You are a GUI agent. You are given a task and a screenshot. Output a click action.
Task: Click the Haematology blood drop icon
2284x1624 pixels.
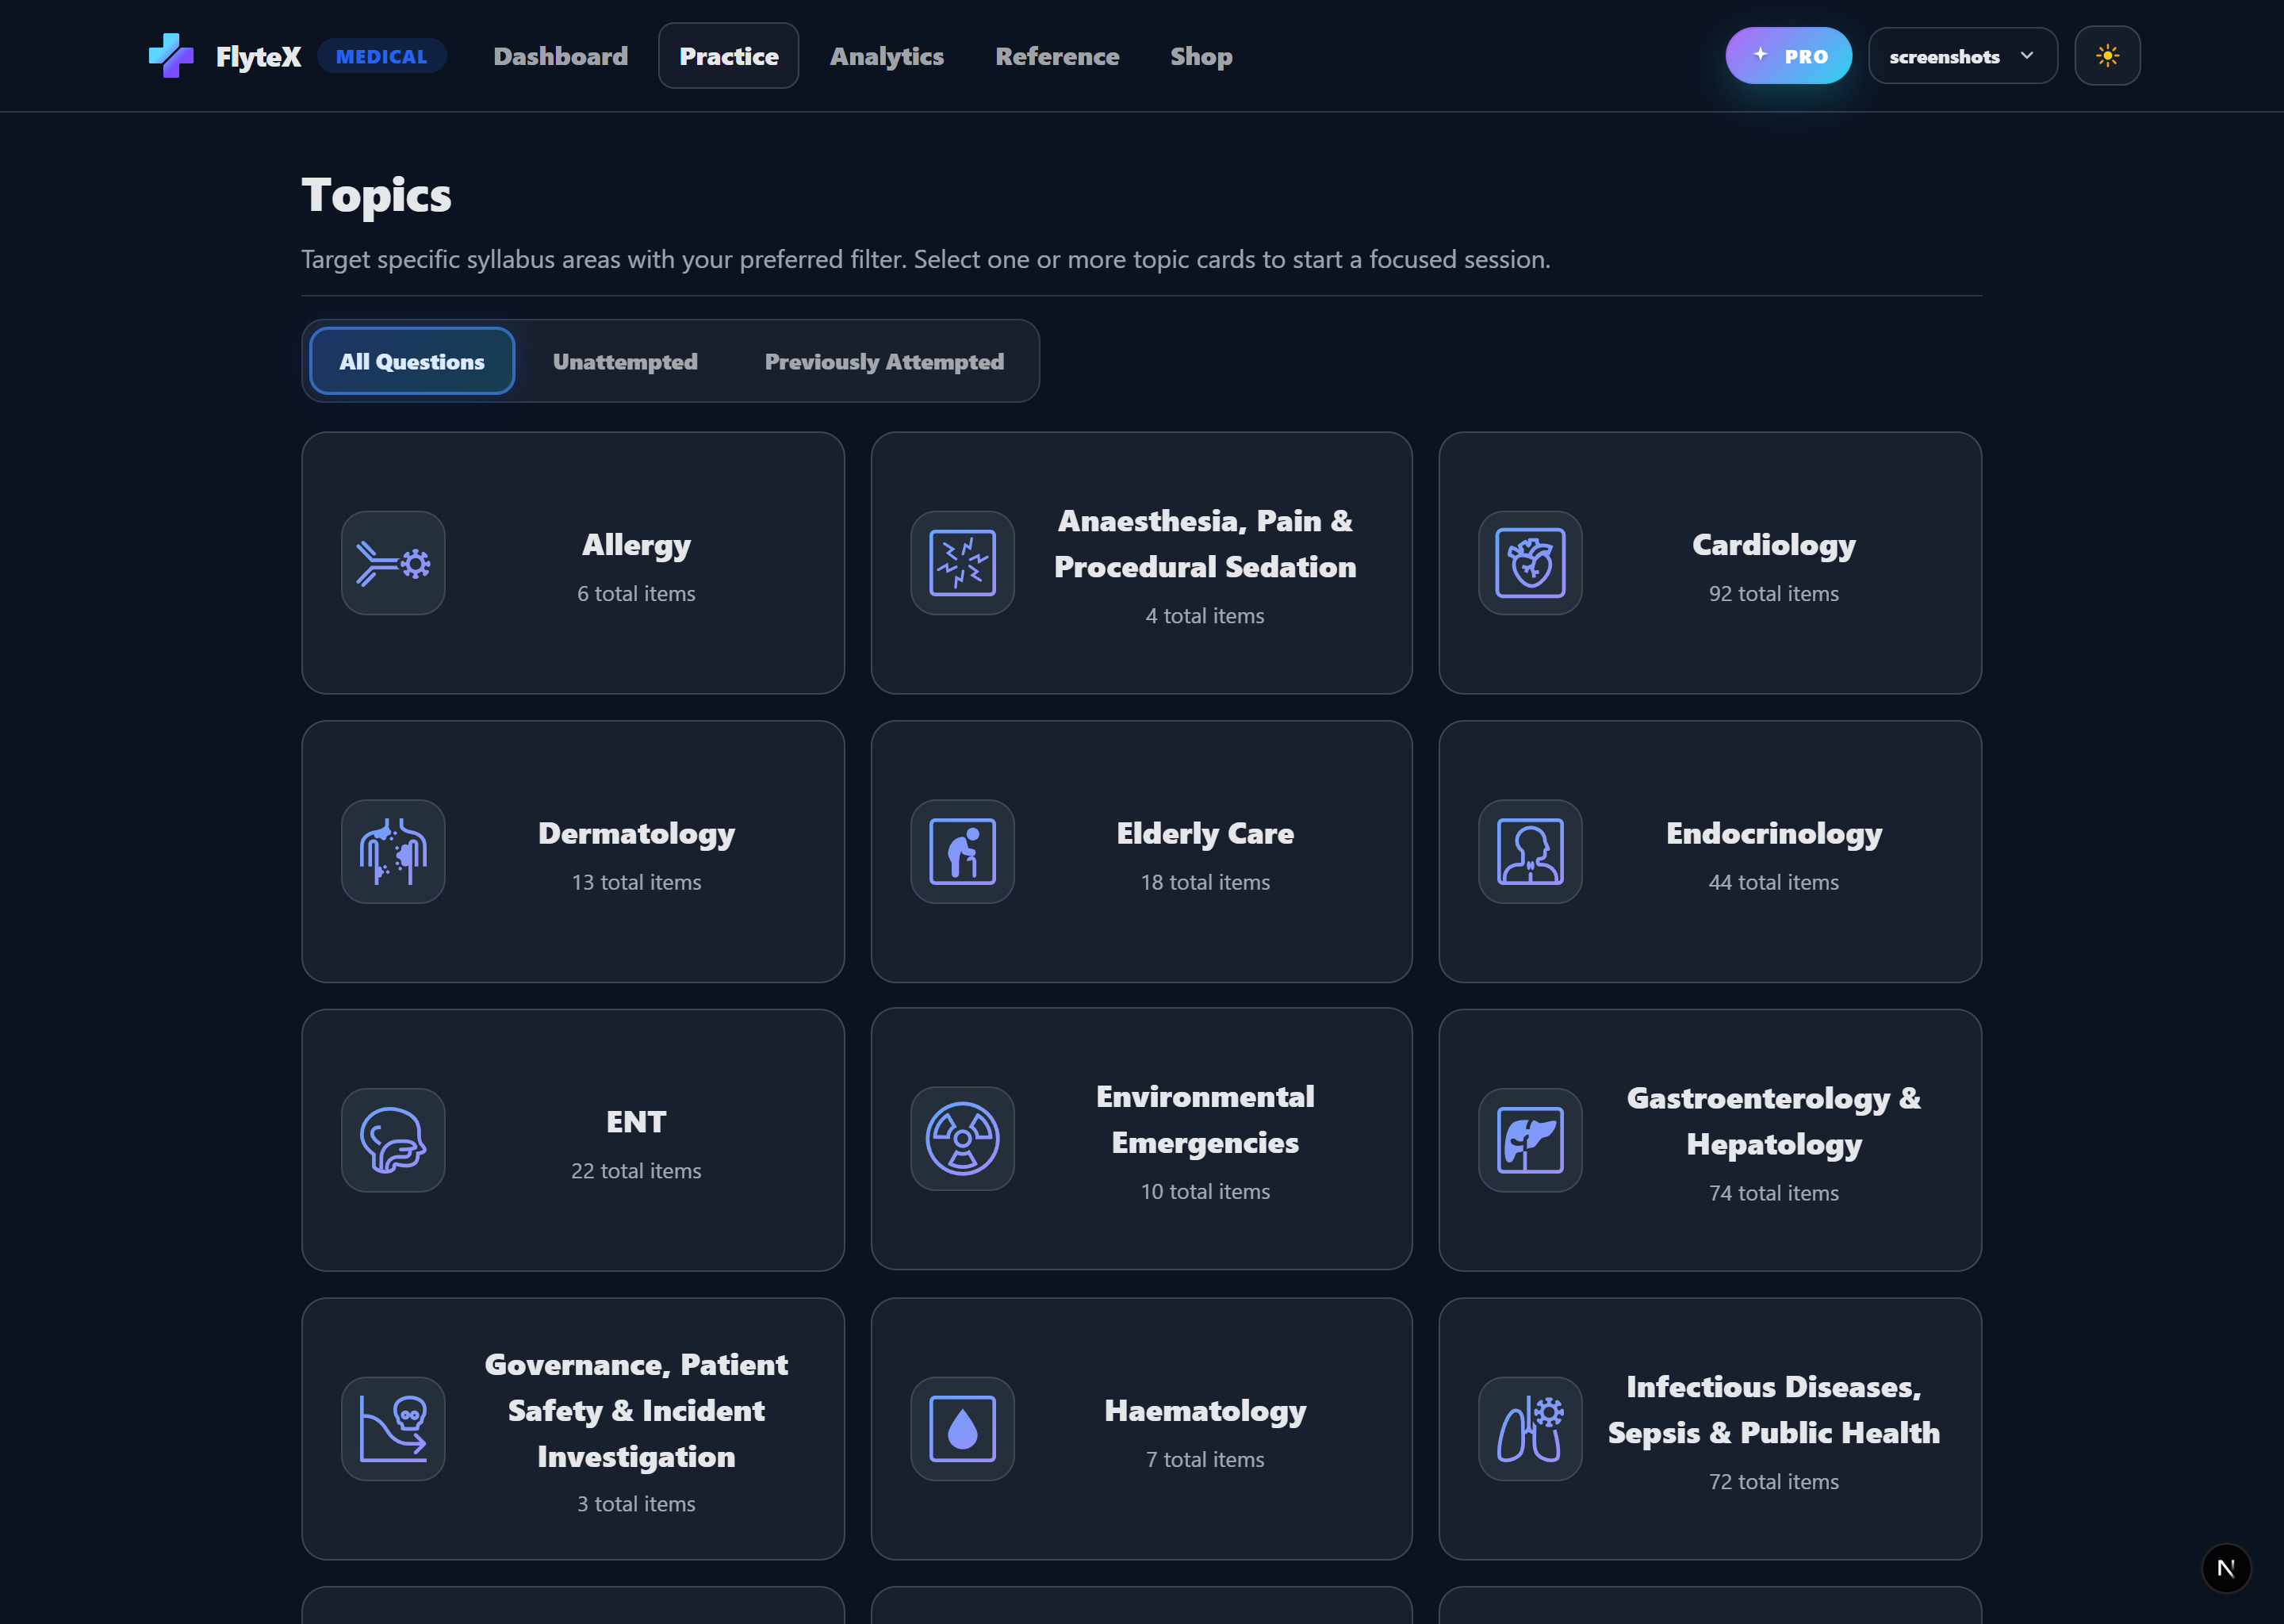962,1429
